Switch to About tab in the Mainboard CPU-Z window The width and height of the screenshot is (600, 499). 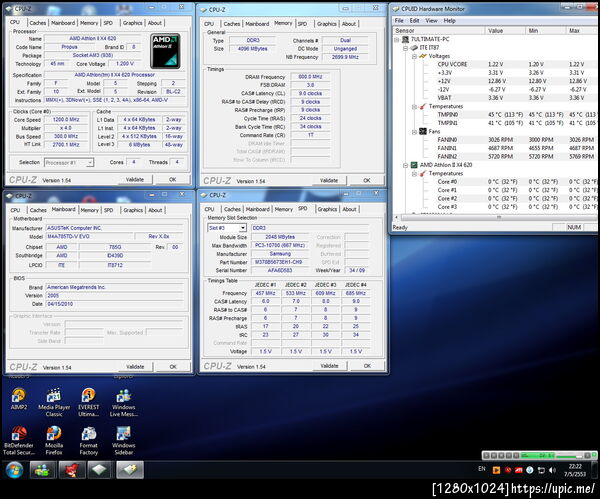click(155, 210)
